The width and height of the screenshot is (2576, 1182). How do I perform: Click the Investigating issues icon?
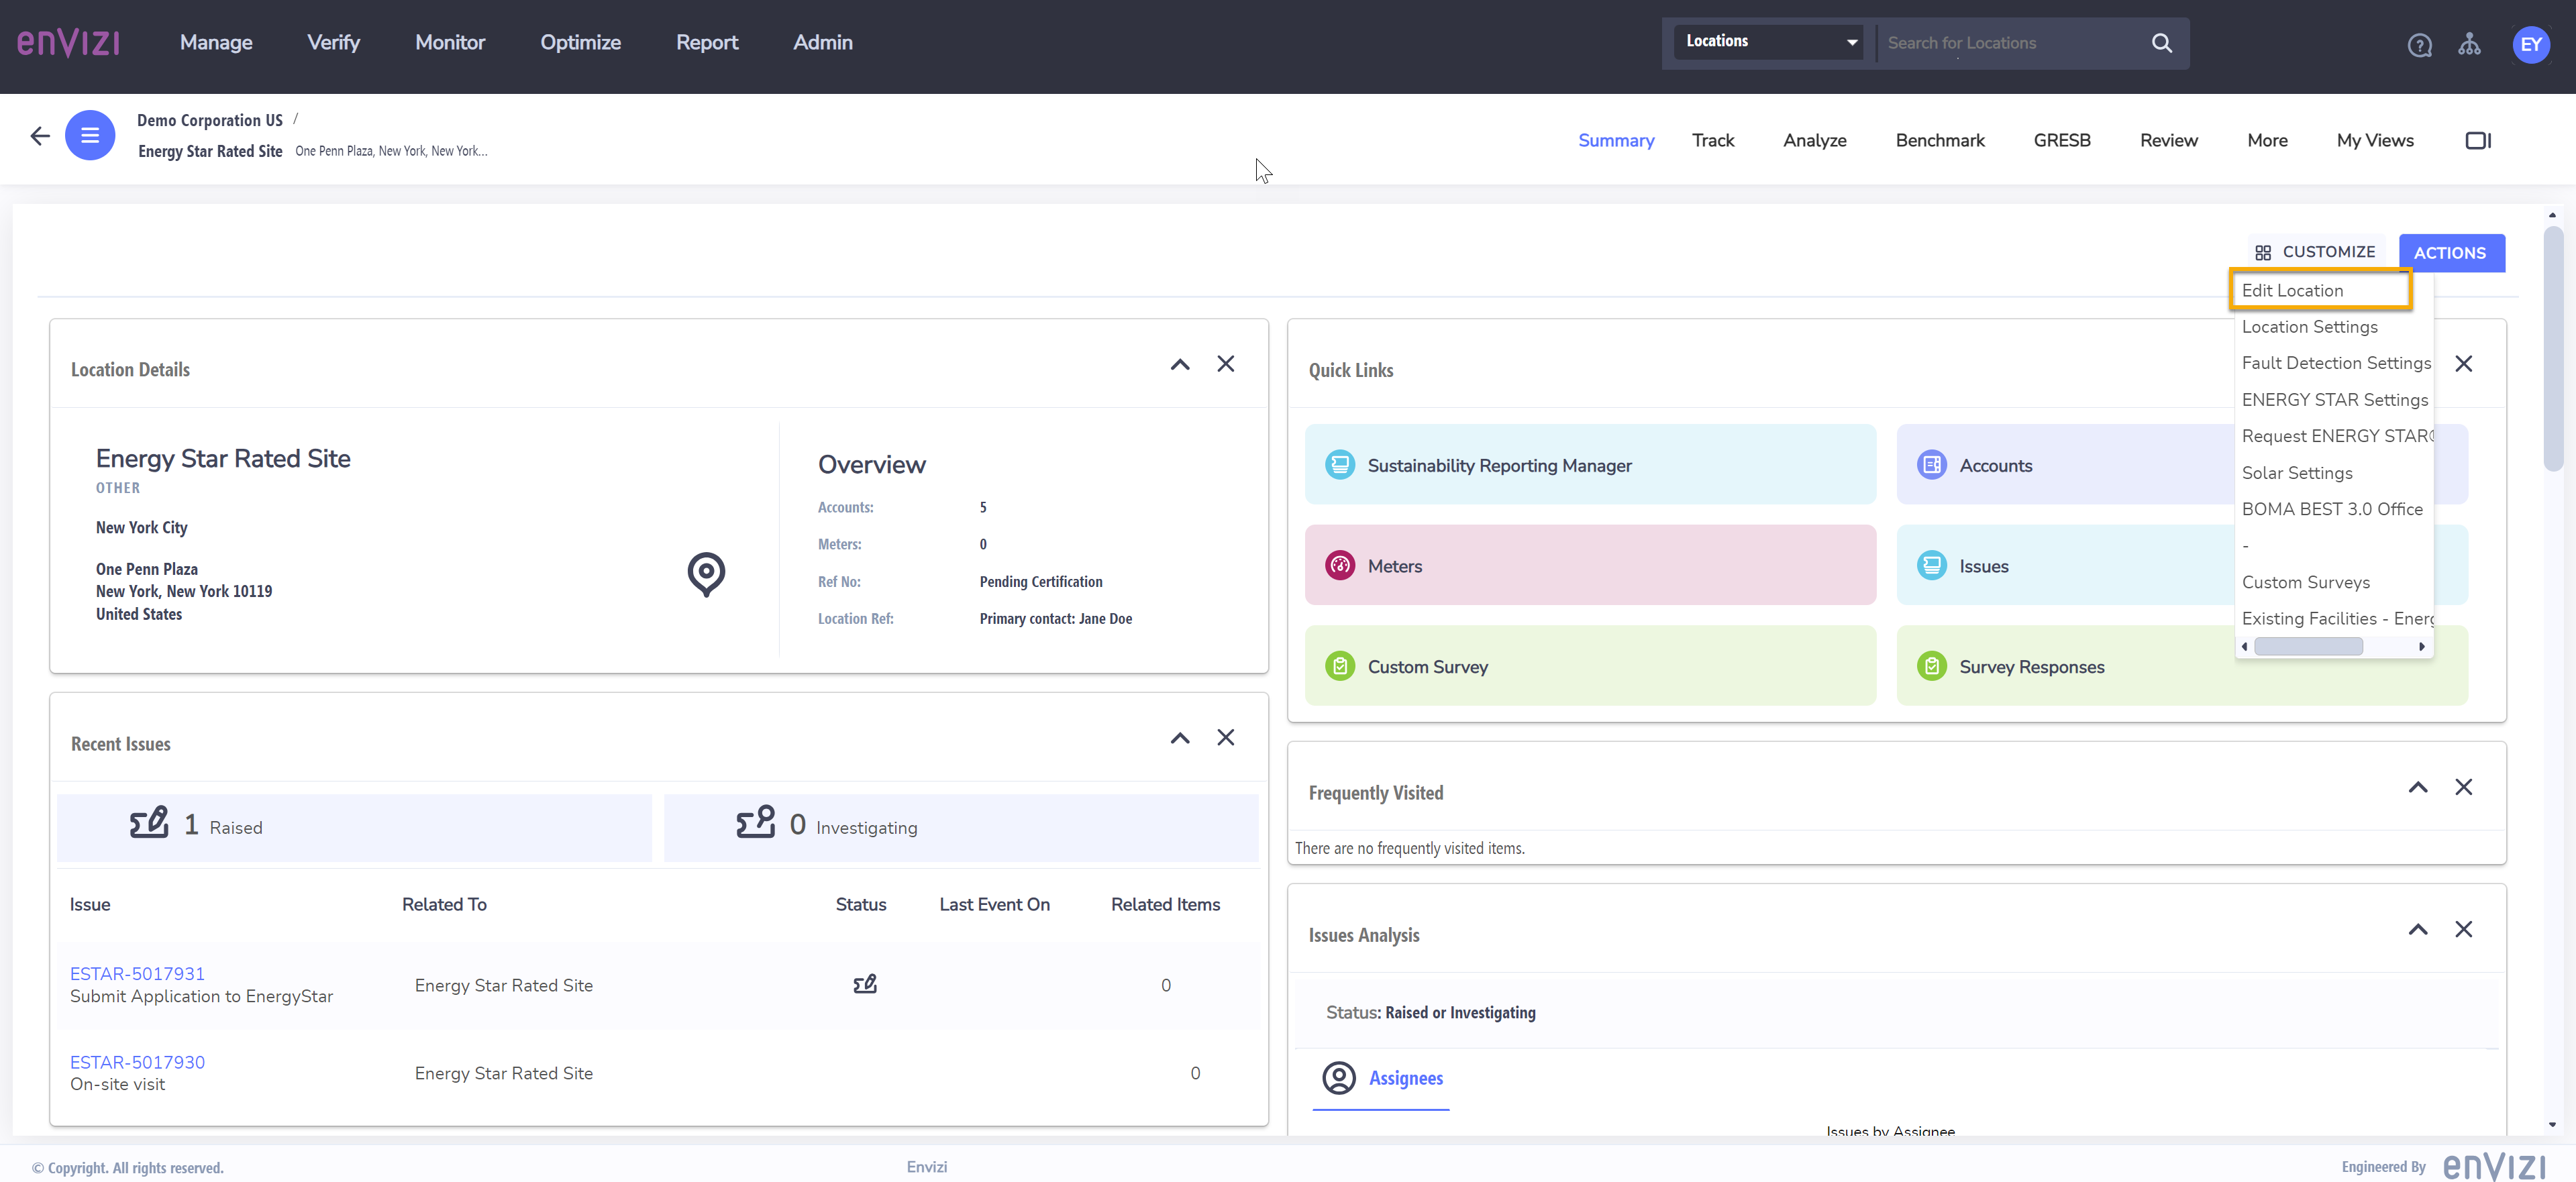(756, 823)
